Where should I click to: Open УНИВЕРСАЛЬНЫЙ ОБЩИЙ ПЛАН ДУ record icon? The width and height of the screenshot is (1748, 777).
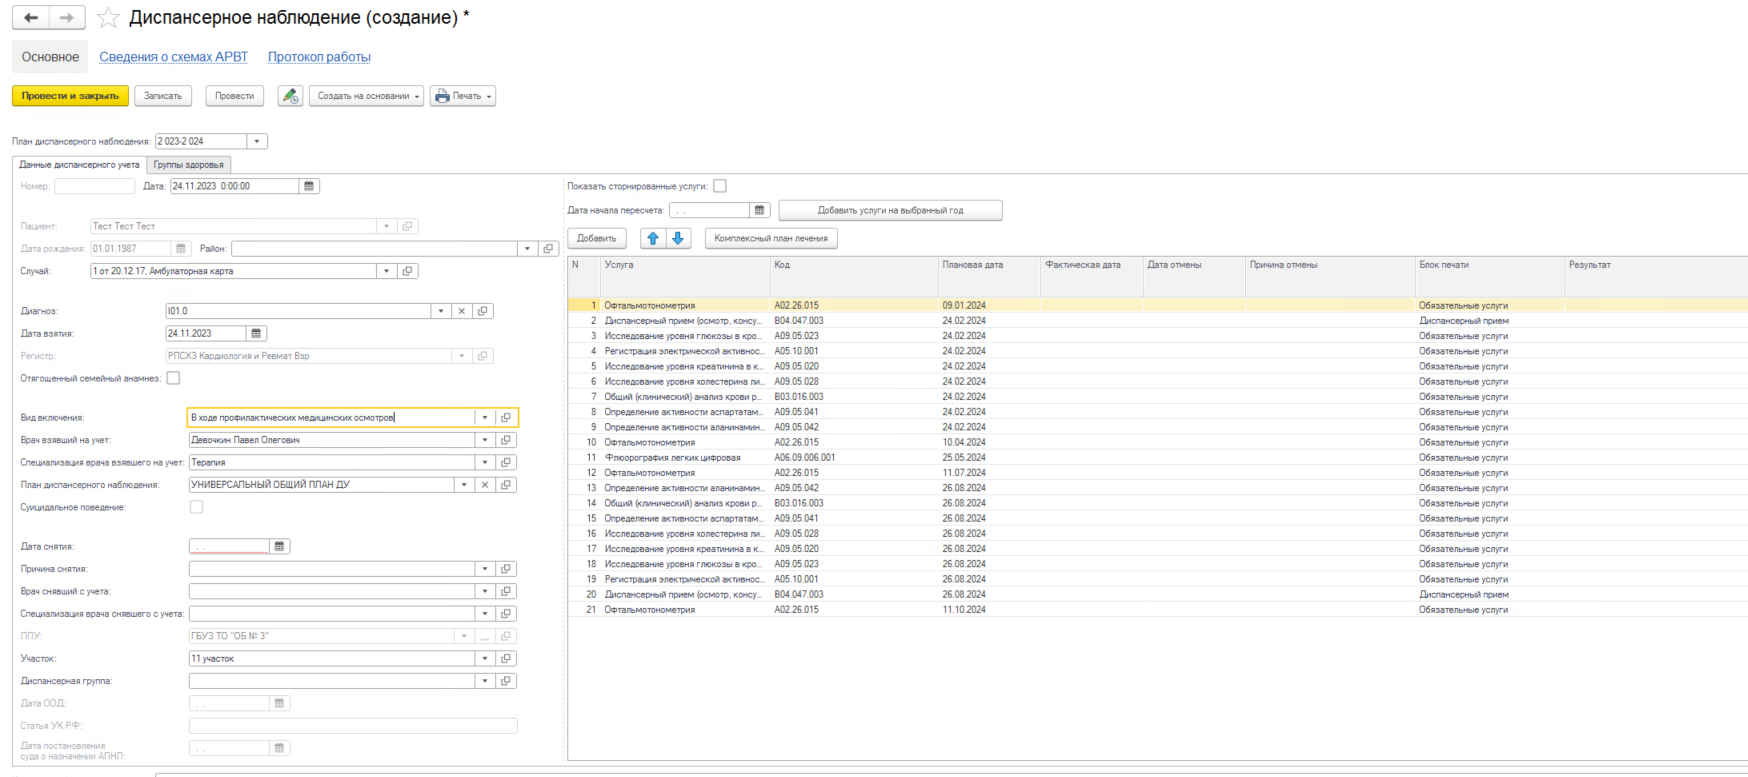pos(506,485)
